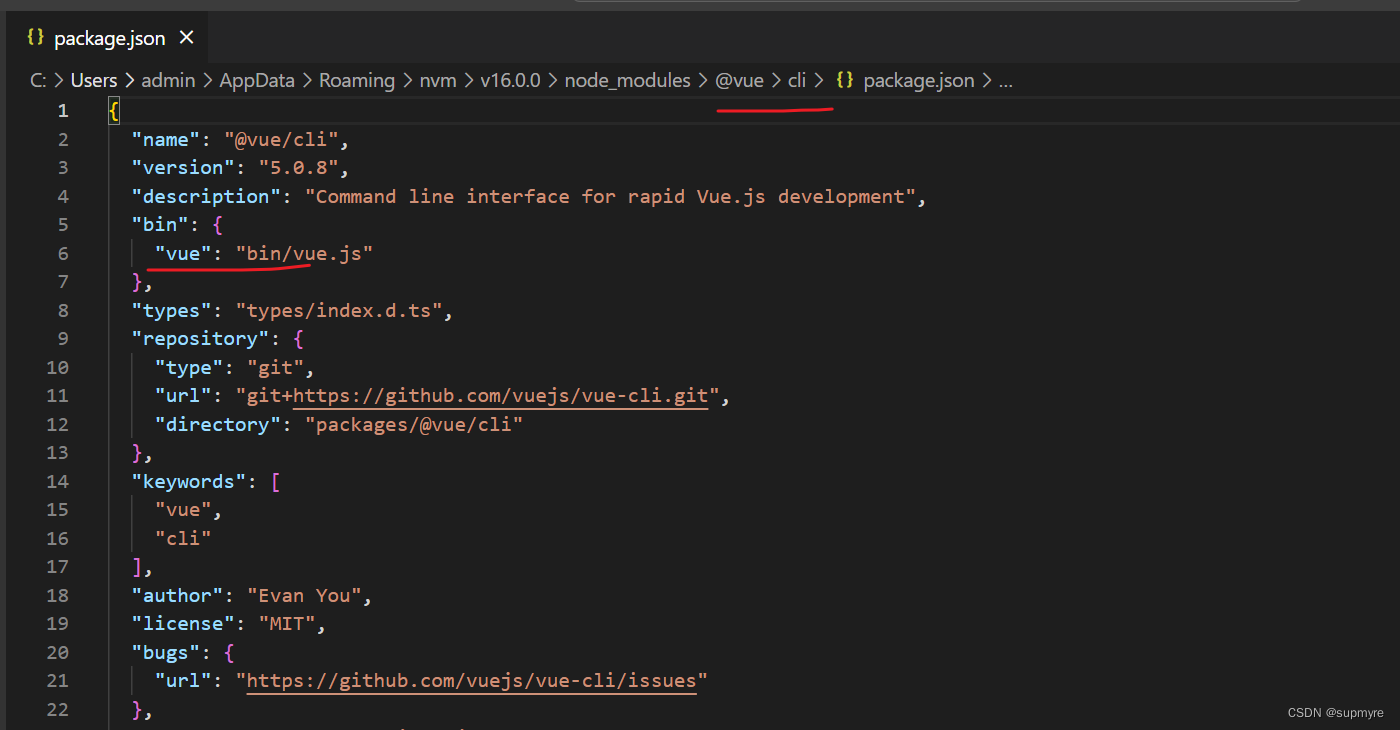Open the cli breadcrumb segment

pos(797,81)
